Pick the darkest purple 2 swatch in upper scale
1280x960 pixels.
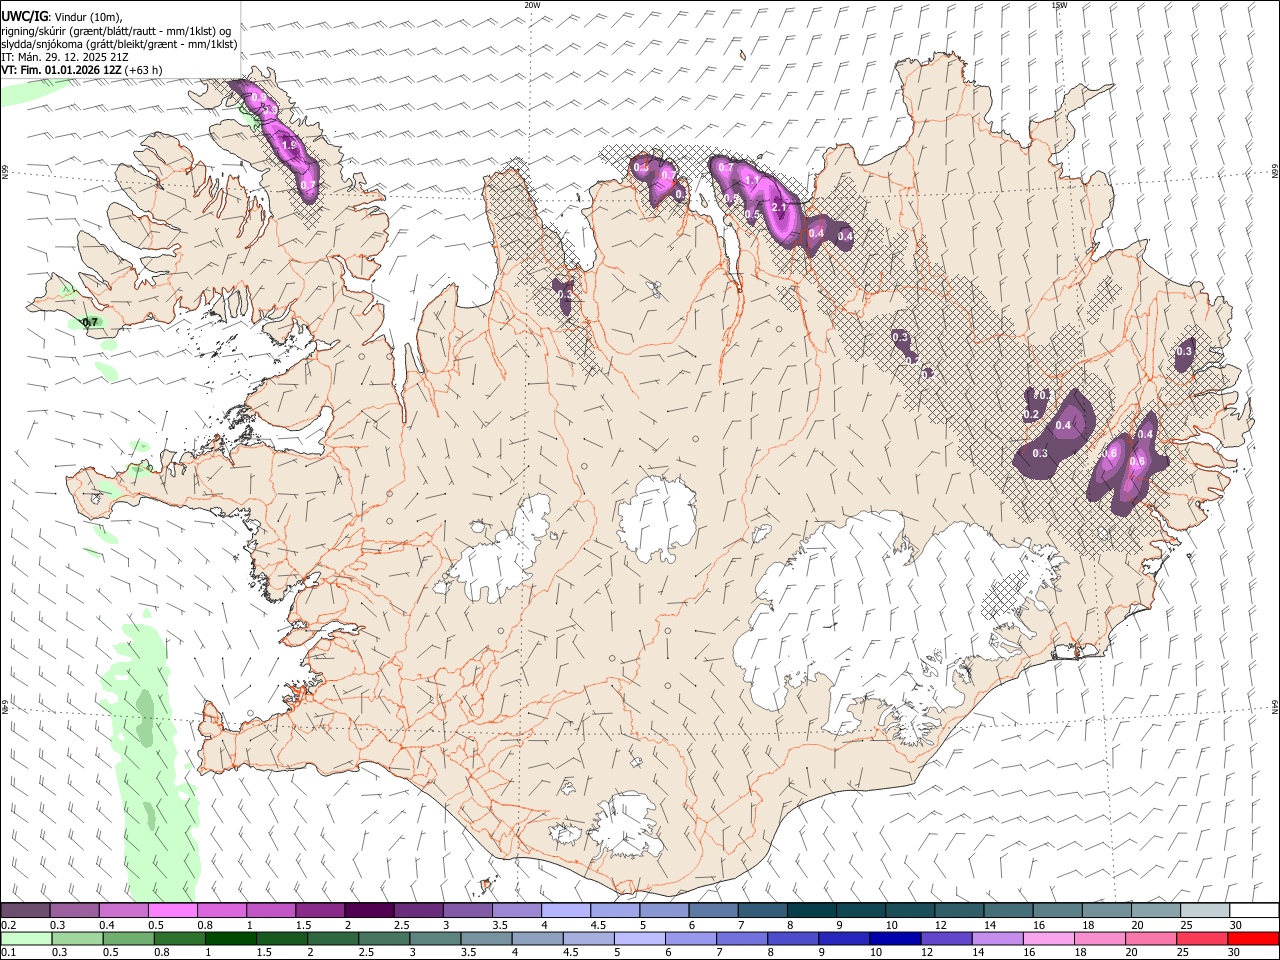tap(369, 911)
